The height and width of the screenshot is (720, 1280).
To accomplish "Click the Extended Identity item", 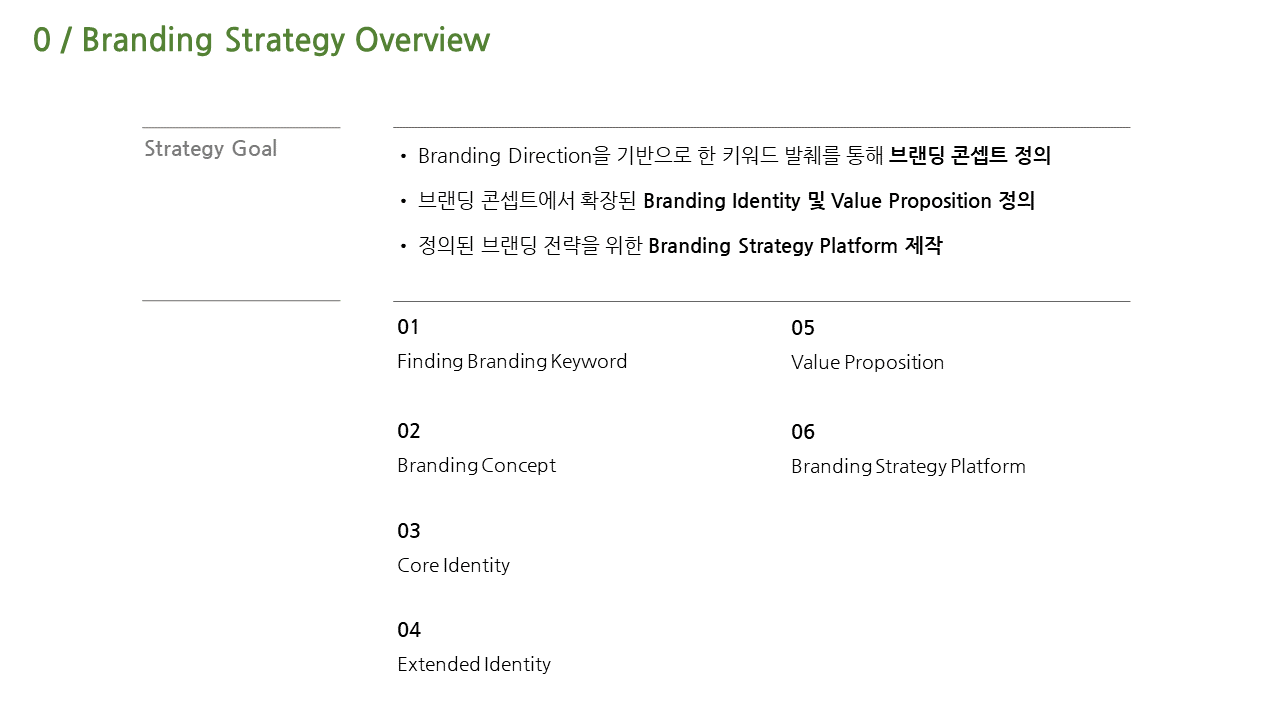I will pos(474,664).
